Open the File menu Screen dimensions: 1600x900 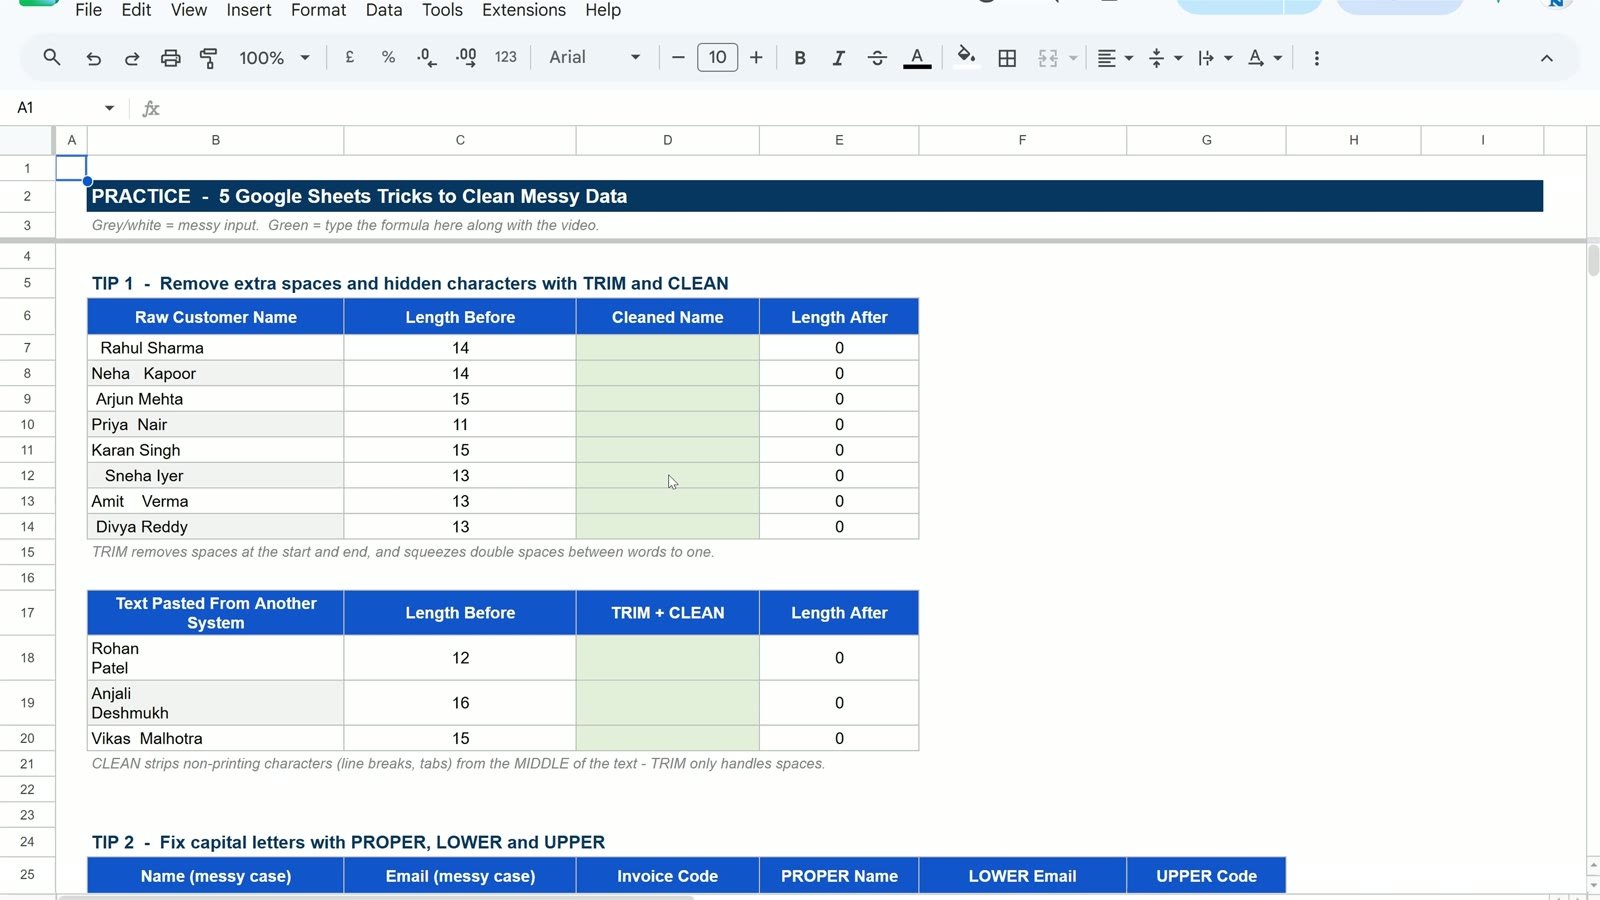pyautogui.click(x=88, y=10)
